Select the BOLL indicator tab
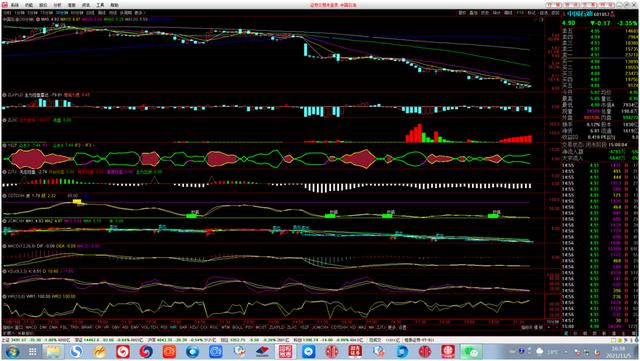The image size is (640, 361). (238, 327)
